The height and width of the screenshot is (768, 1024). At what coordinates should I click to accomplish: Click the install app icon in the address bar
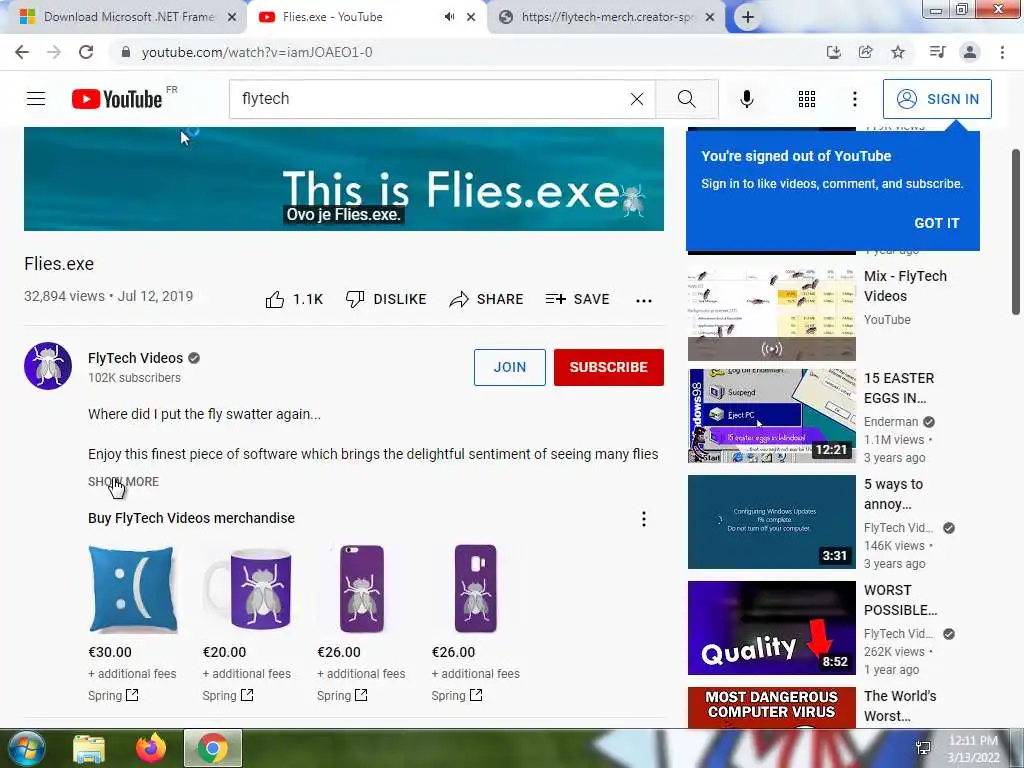tap(834, 52)
